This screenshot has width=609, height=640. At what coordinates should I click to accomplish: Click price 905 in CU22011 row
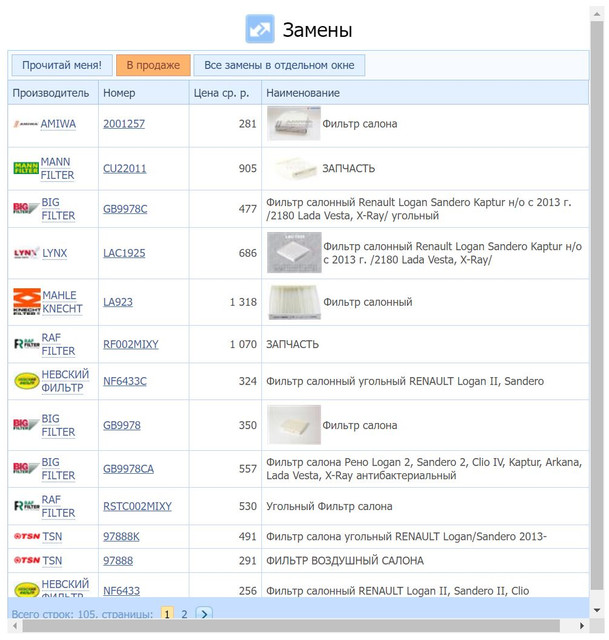[x=248, y=168]
